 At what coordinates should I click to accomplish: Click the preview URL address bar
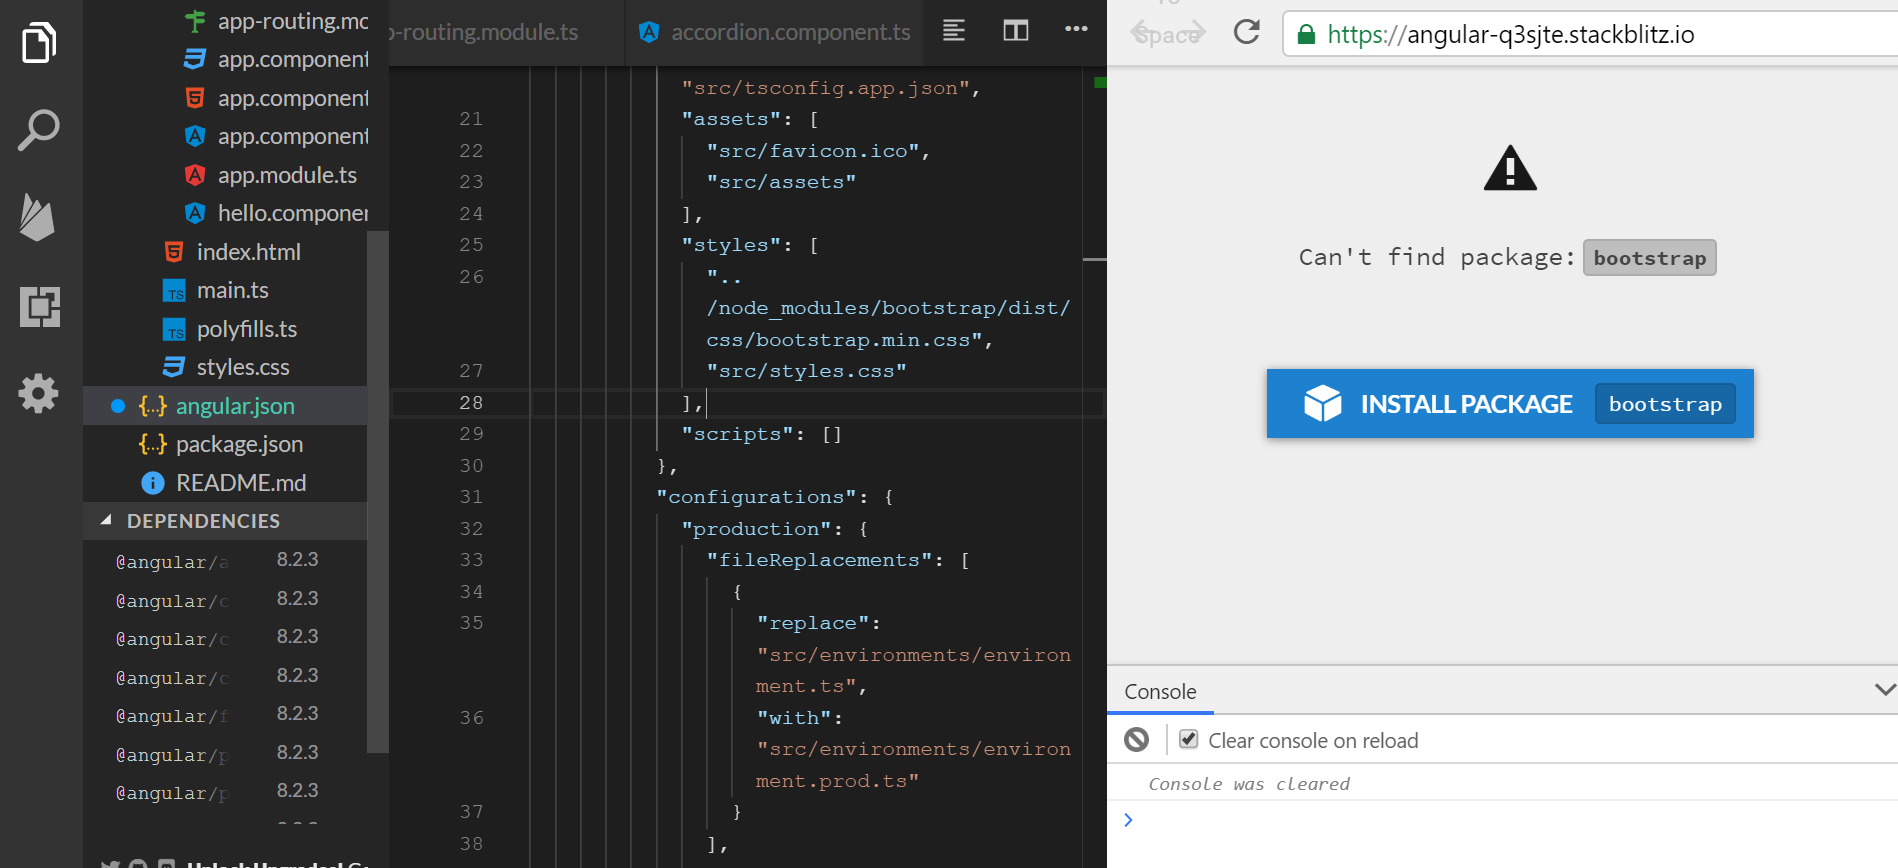click(x=1590, y=34)
